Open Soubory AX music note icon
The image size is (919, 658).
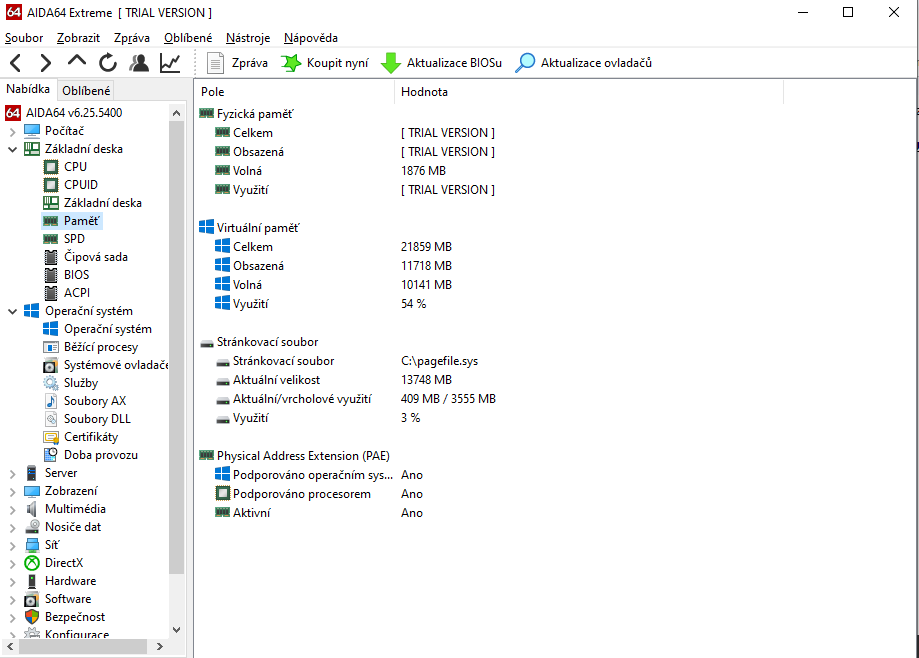(51, 401)
